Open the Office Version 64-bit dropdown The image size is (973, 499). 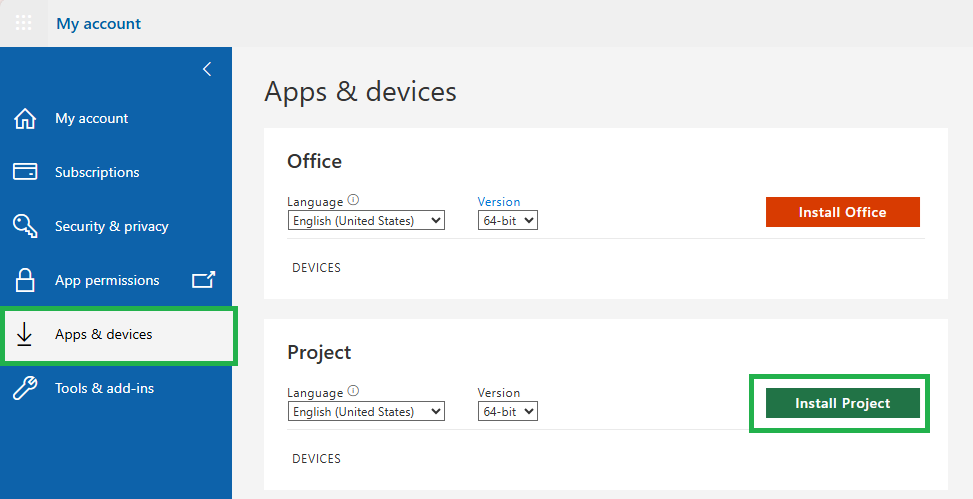pos(508,220)
